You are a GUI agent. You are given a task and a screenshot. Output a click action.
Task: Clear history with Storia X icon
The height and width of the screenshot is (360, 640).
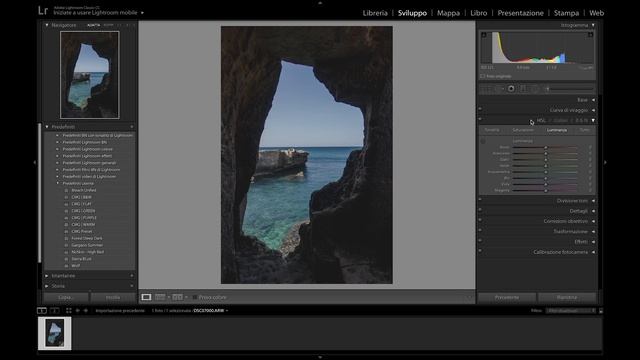click(132, 286)
